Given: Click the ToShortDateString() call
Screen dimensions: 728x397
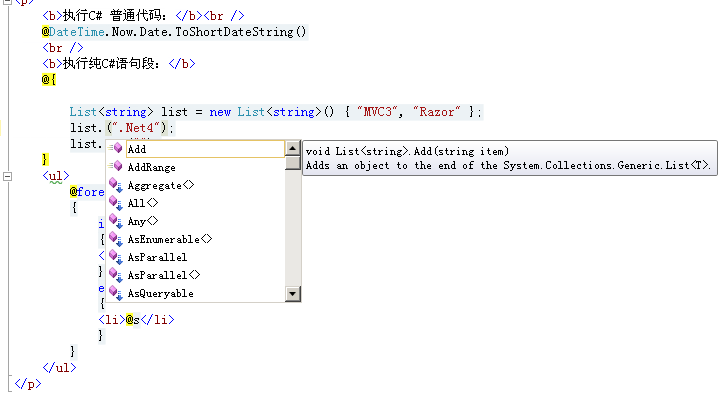Looking at the screenshot, I should [x=241, y=32].
